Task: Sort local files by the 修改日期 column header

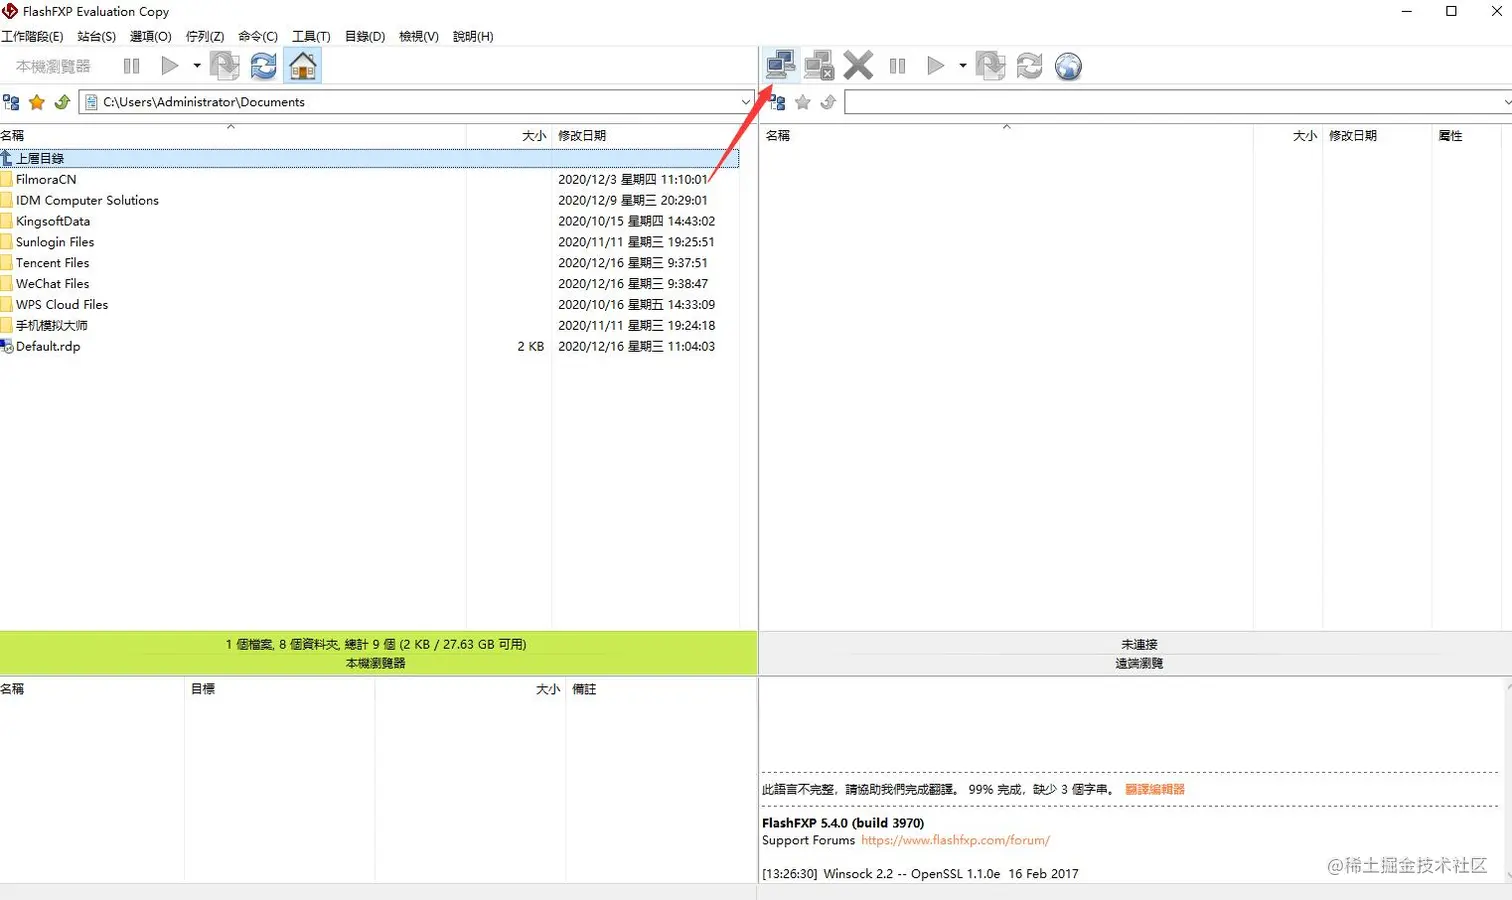Action: tap(645, 135)
